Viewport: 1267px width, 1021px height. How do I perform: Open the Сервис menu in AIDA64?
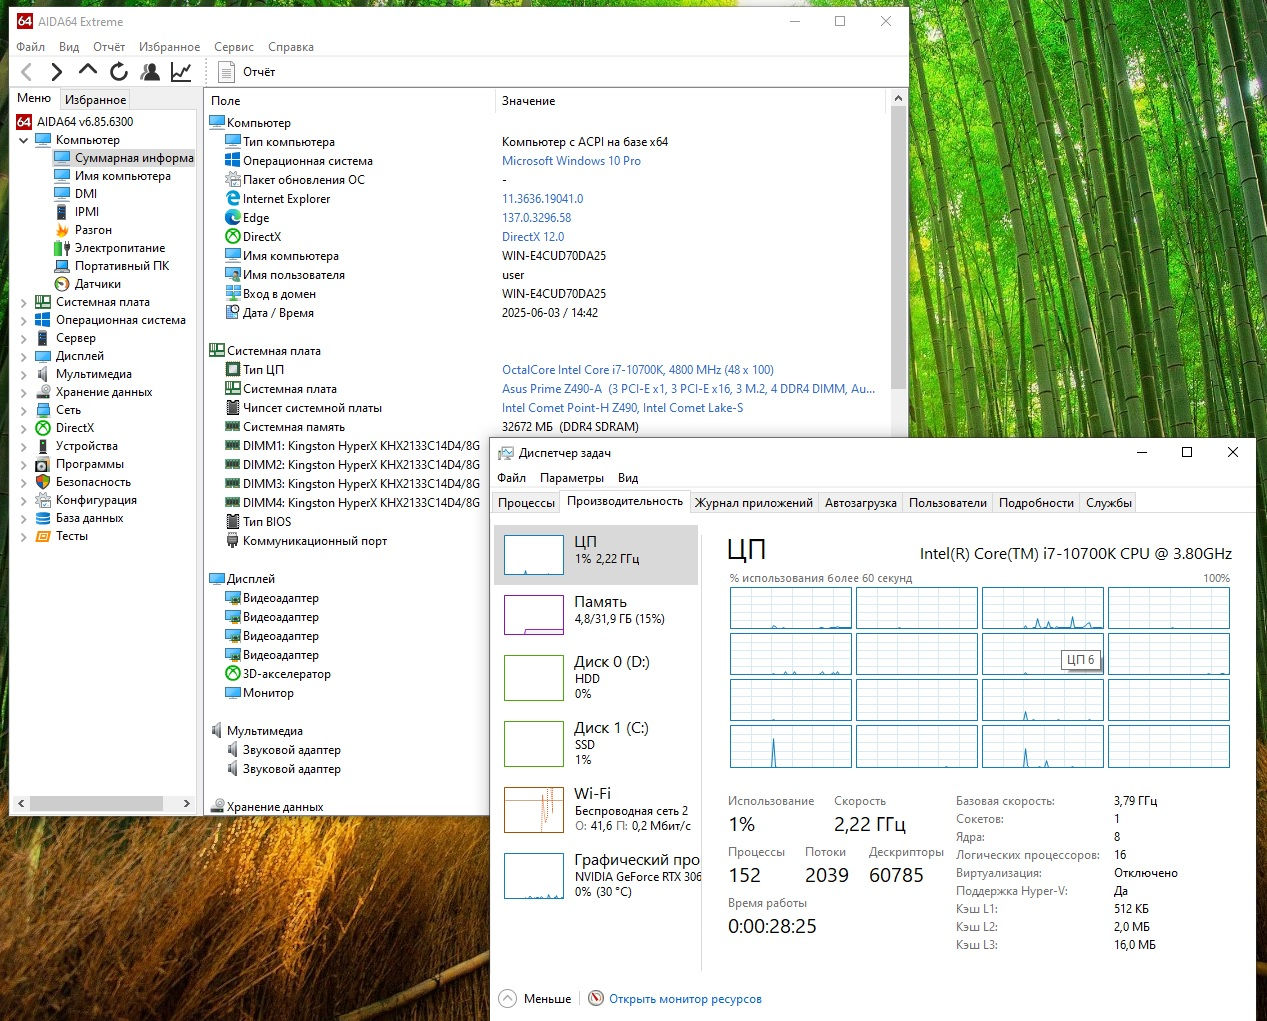tap(234, 47)
